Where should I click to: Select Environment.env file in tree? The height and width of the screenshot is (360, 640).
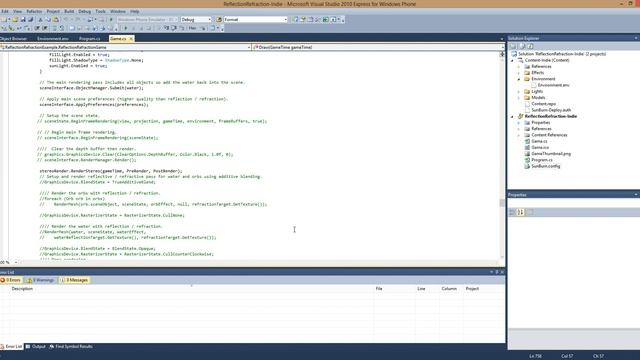pos(553,85)
